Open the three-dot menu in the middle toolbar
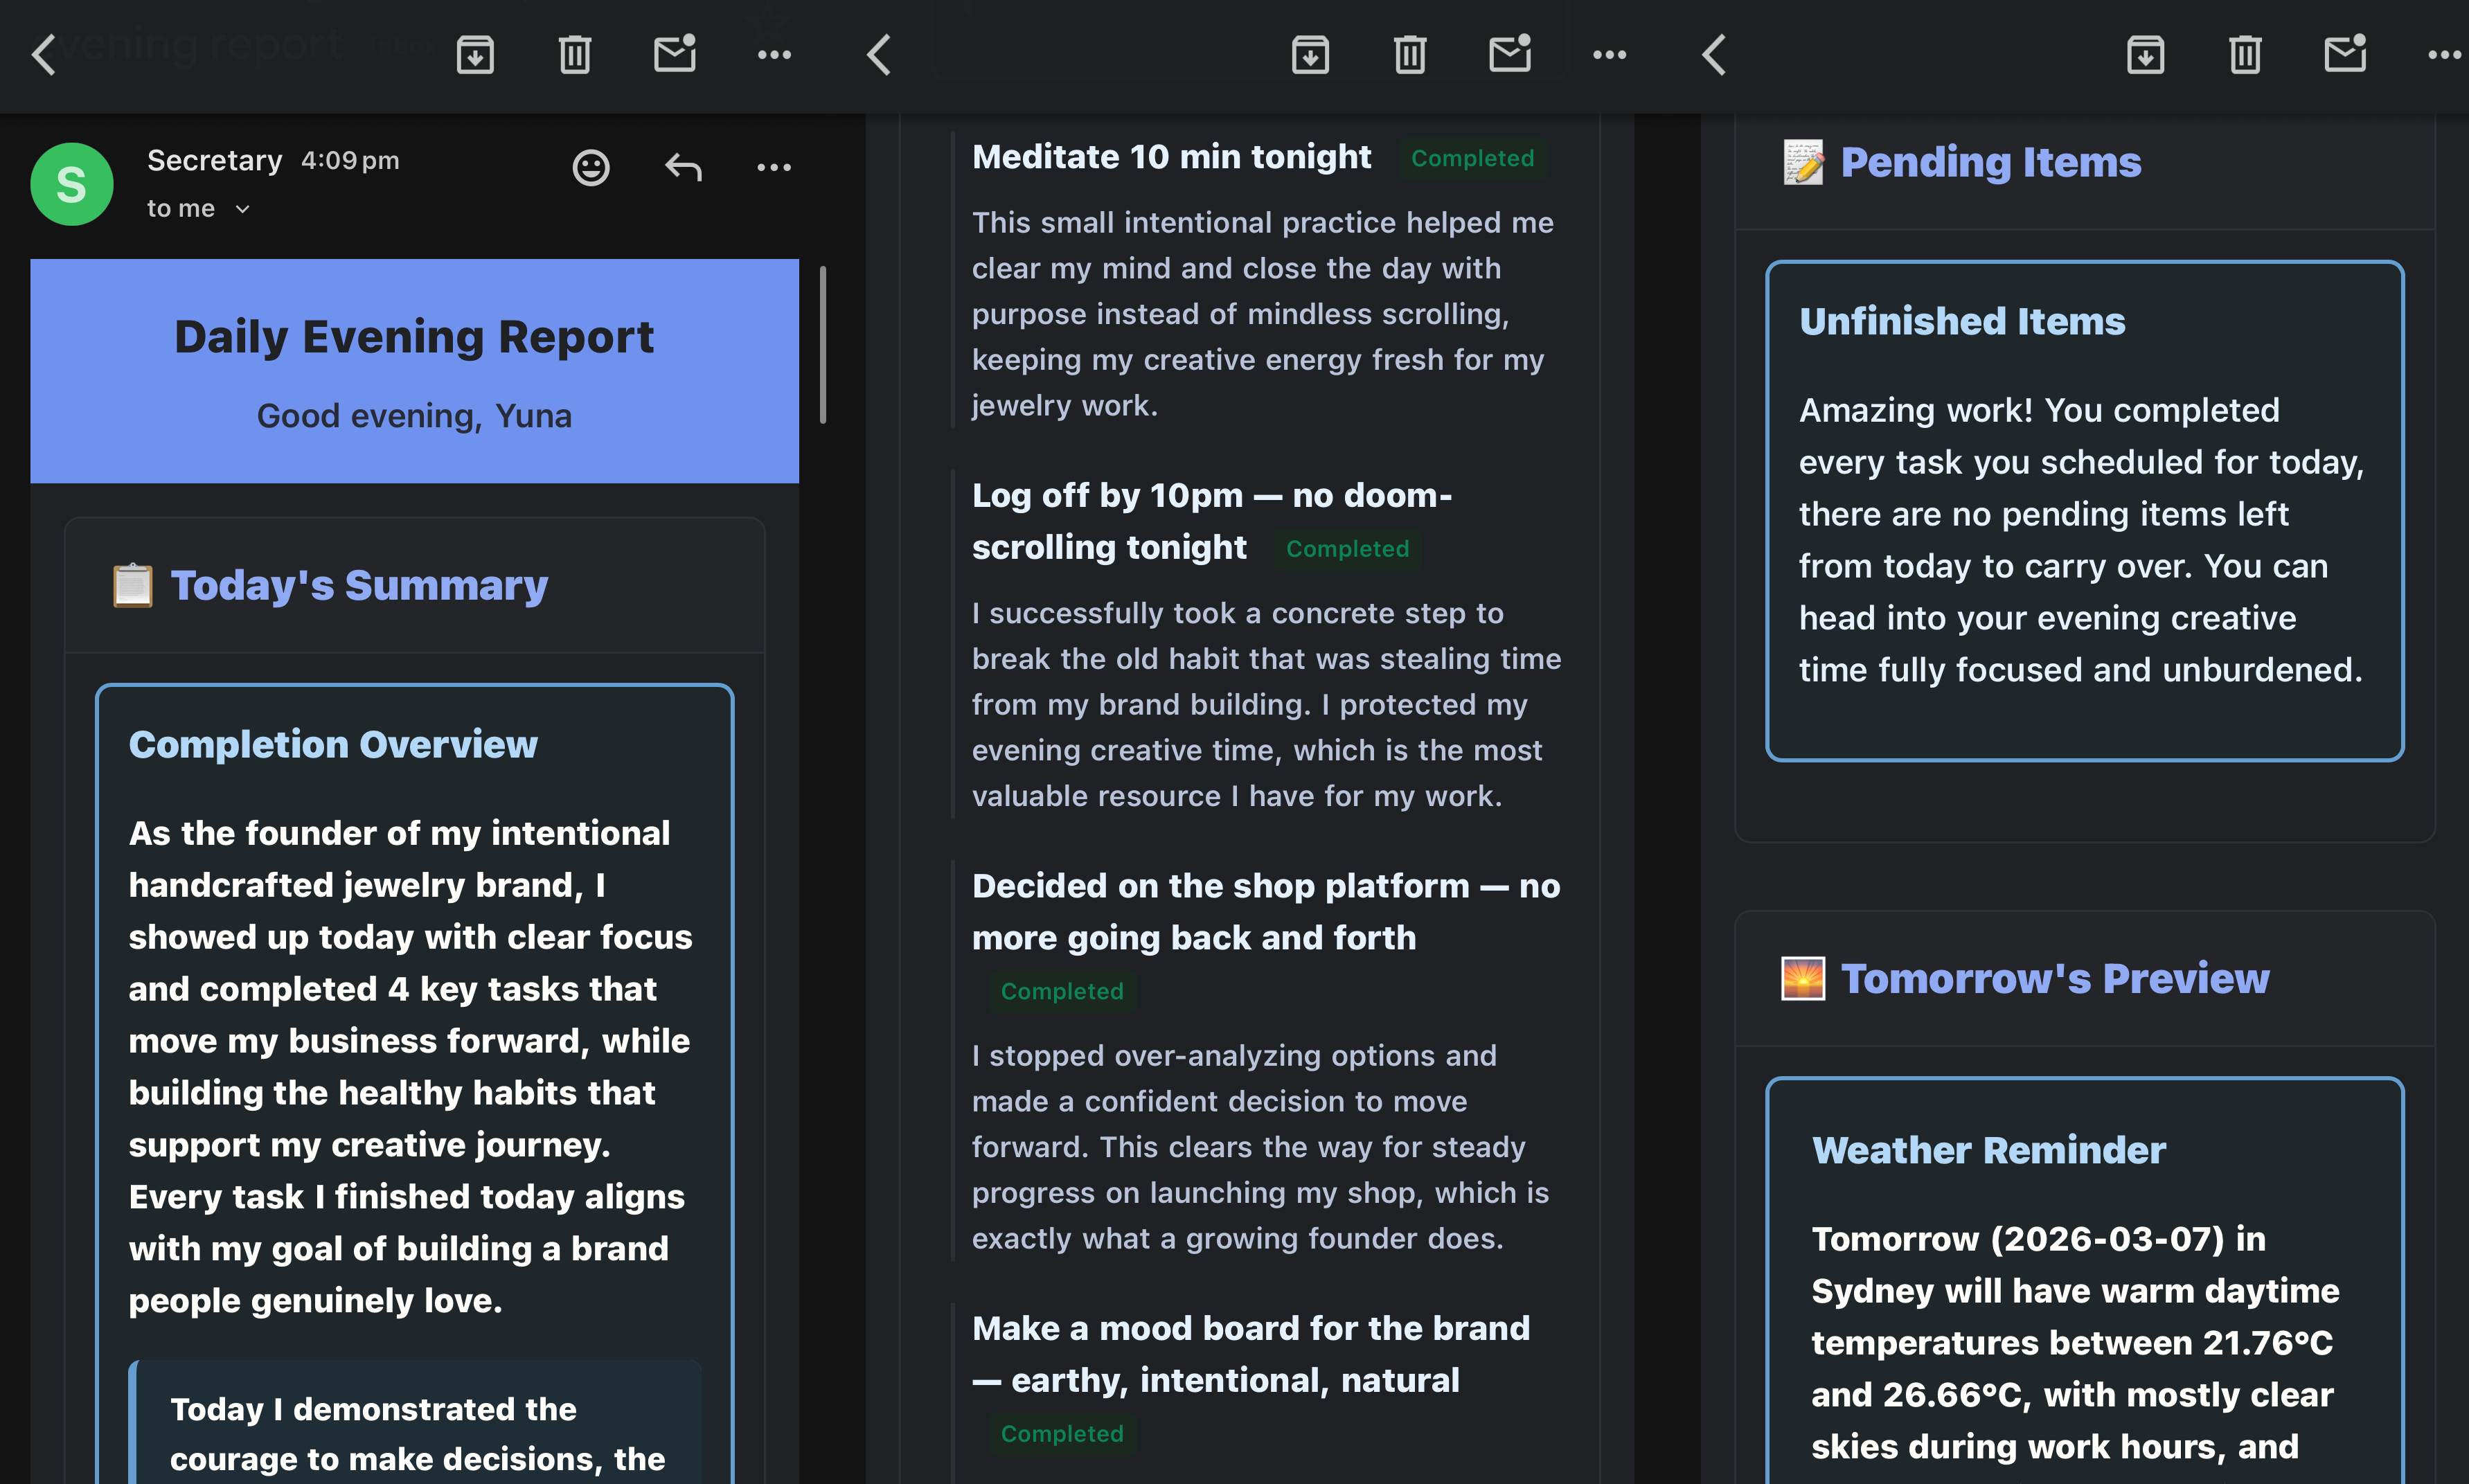Image resolution: width=2469 pixels, height=1484 pixels. pos(1609,55)
